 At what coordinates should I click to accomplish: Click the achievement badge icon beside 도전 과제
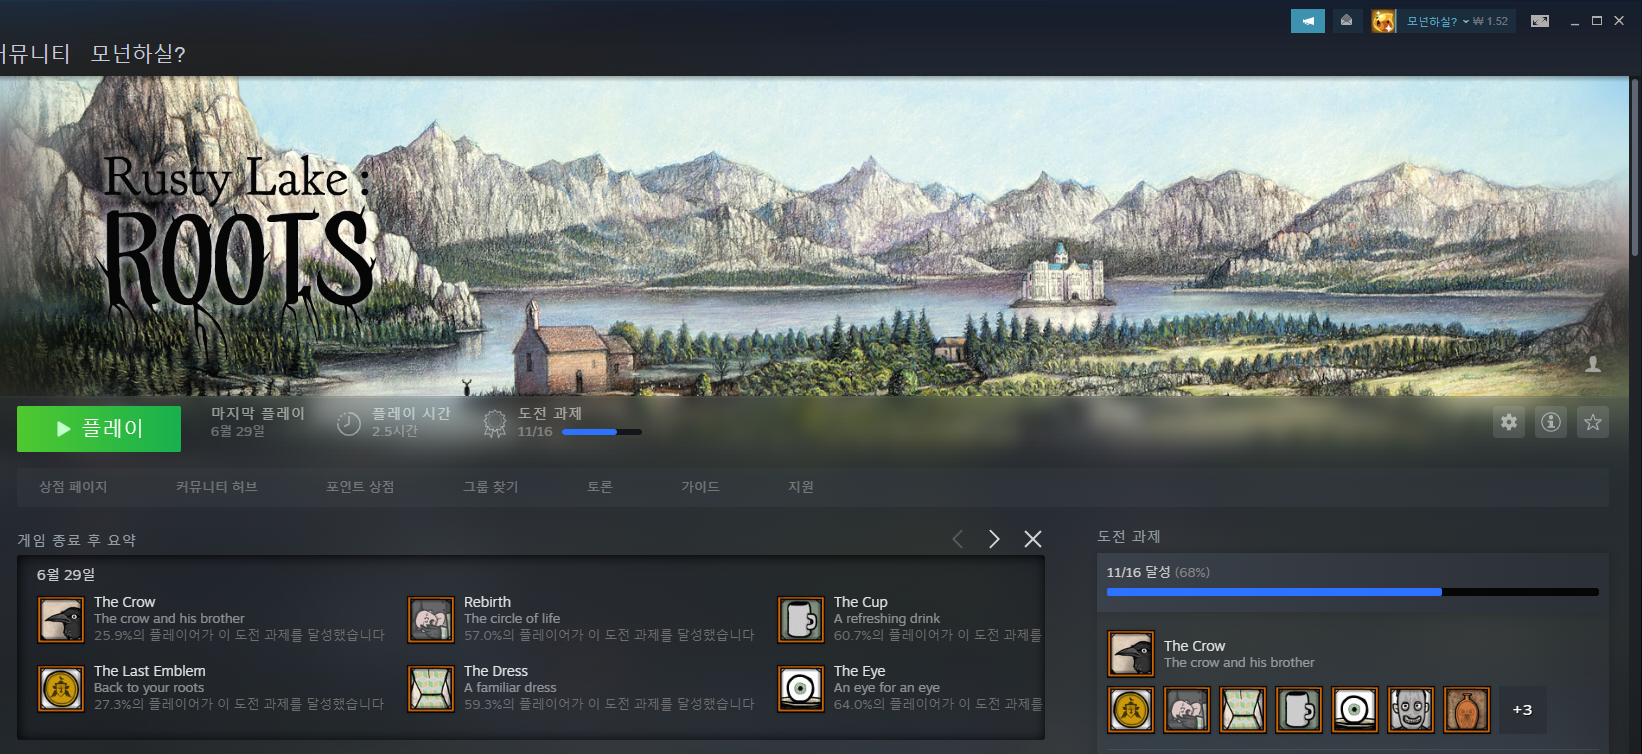pos(495,424)
